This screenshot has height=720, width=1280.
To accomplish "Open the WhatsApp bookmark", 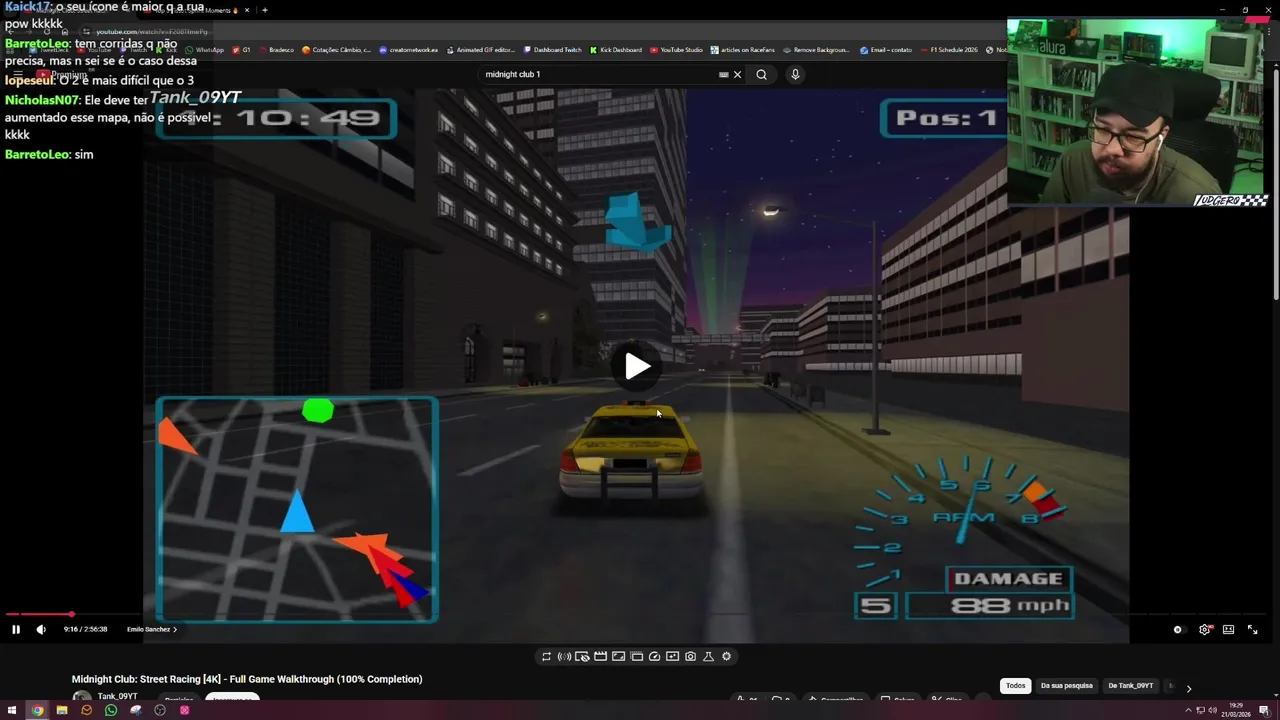I will click(x=205, y=50).
